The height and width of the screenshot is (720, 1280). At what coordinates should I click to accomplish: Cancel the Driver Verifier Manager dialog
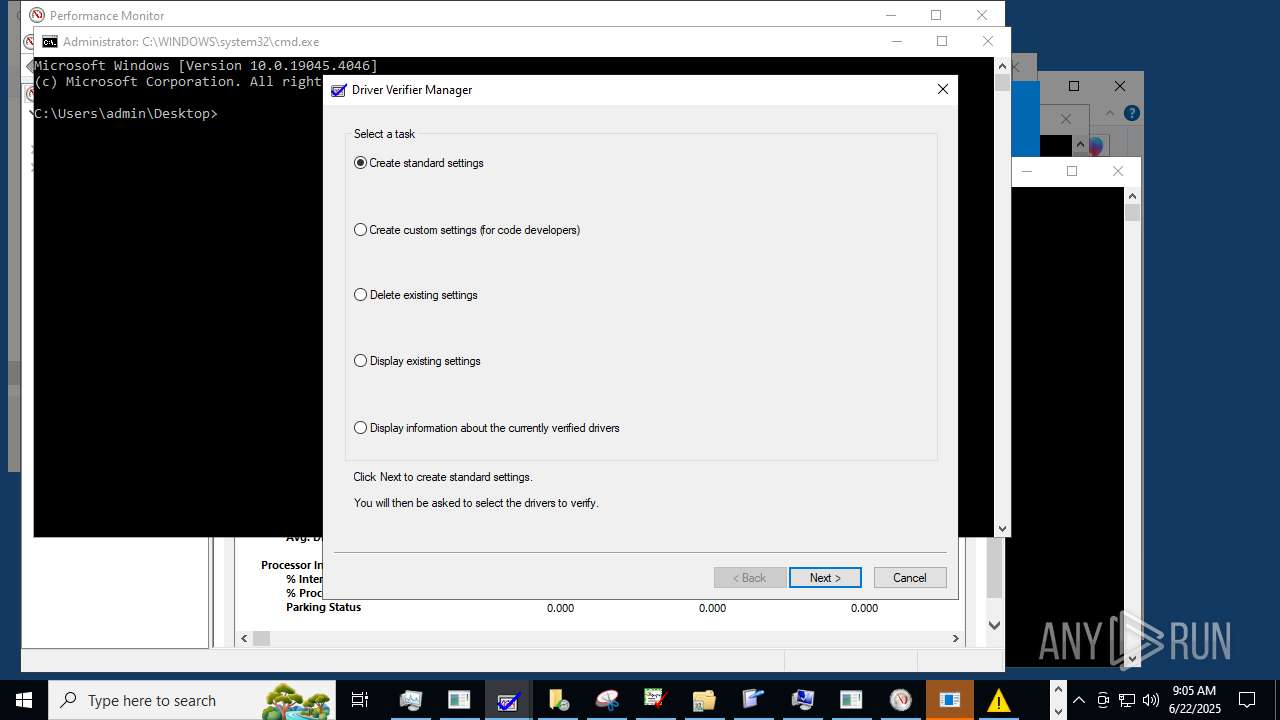pos(910,578)
